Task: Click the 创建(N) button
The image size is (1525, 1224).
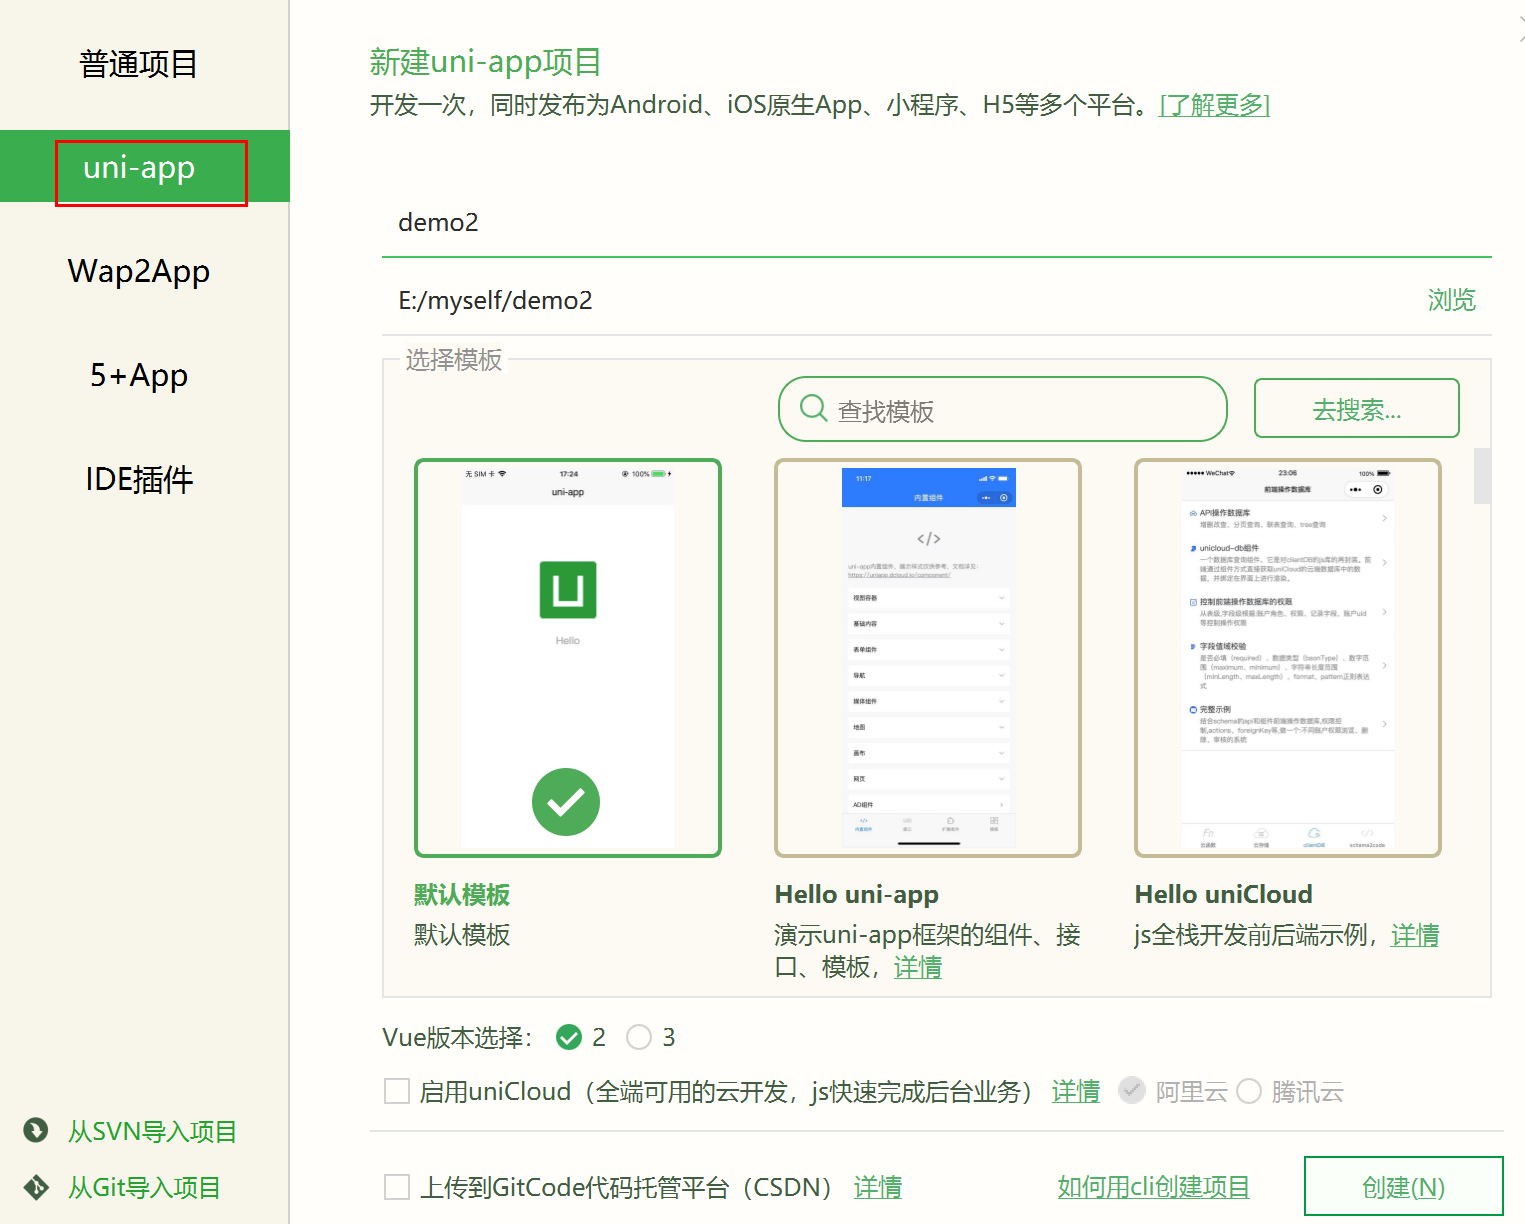Action: [1404, 1187]
